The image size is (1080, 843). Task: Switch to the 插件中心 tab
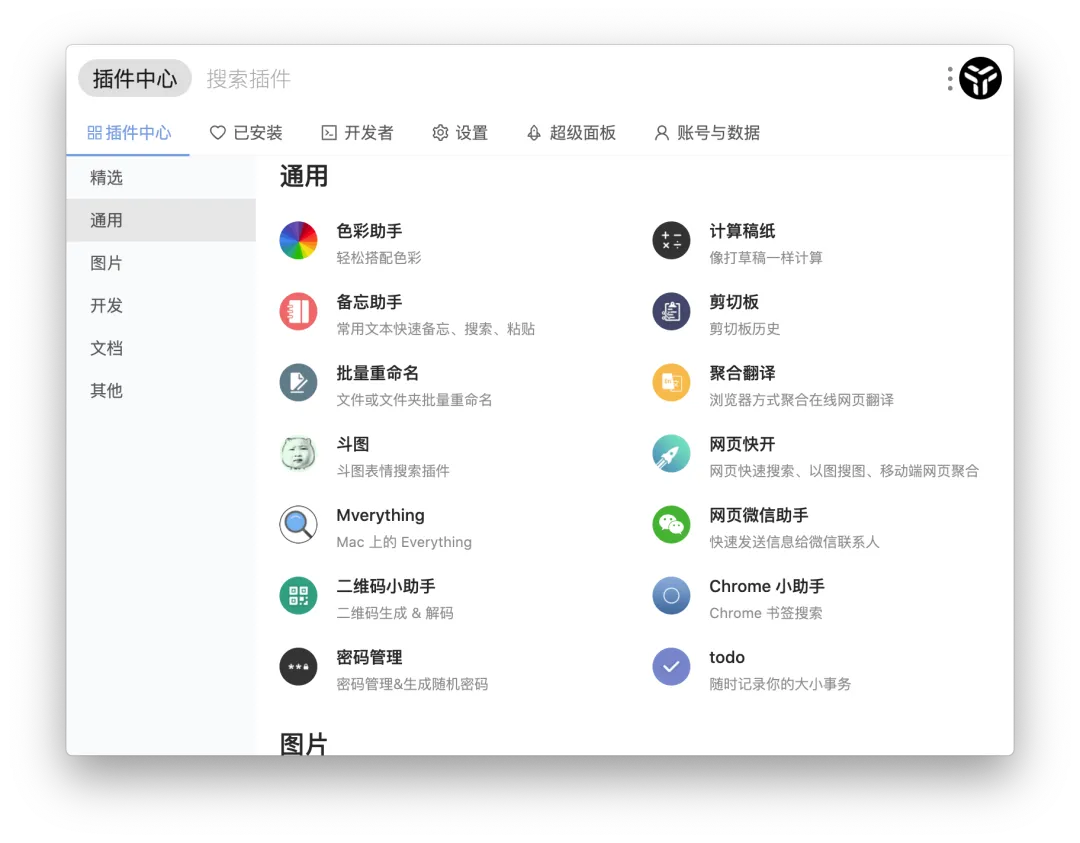click(129, 133)
